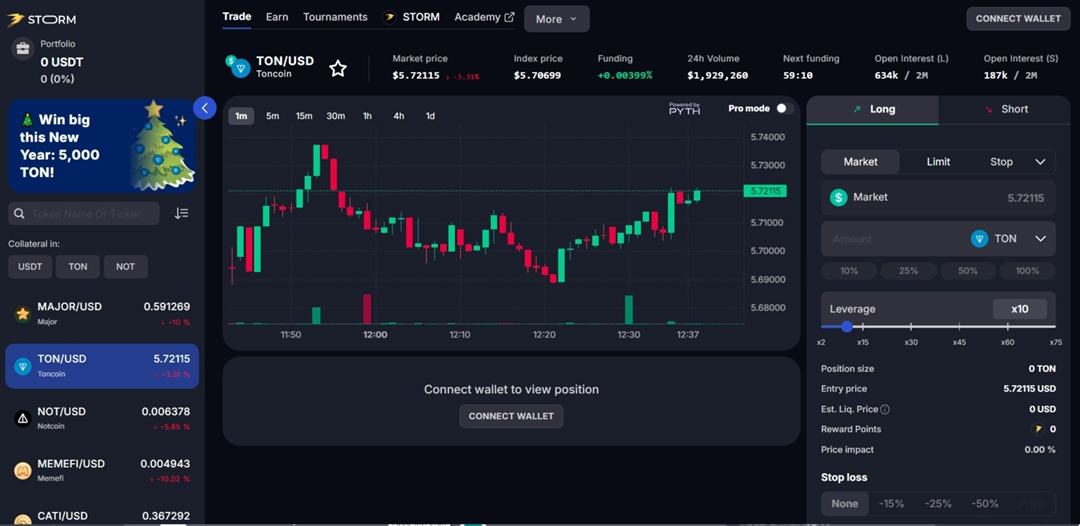Click the Market dollar sign icon

(x=838, y=198)
